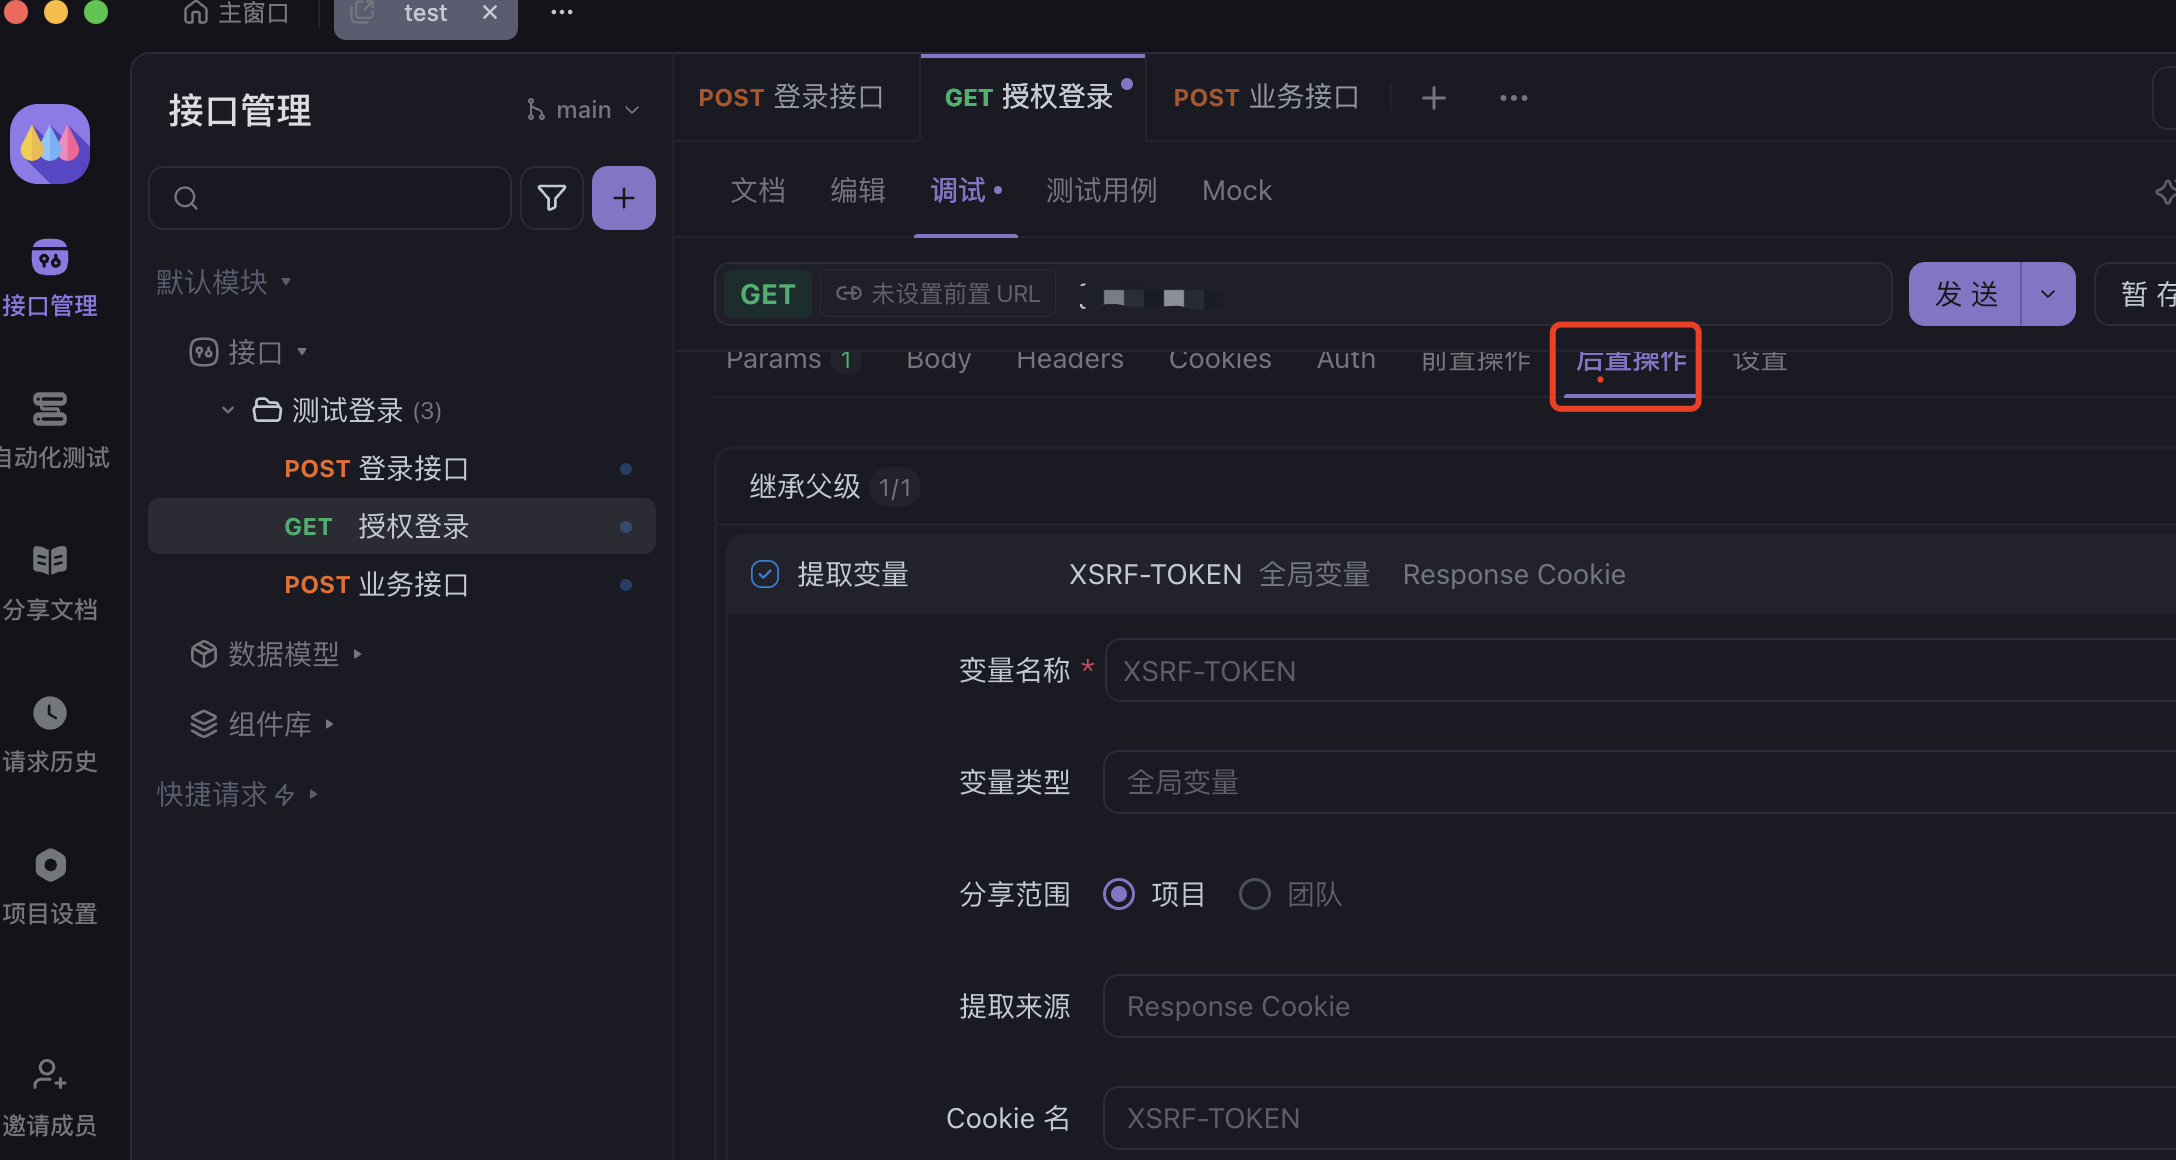This screenshot has width=2176, height=1160.
Task: Add a new request tab
Action: pos(1433,98)
